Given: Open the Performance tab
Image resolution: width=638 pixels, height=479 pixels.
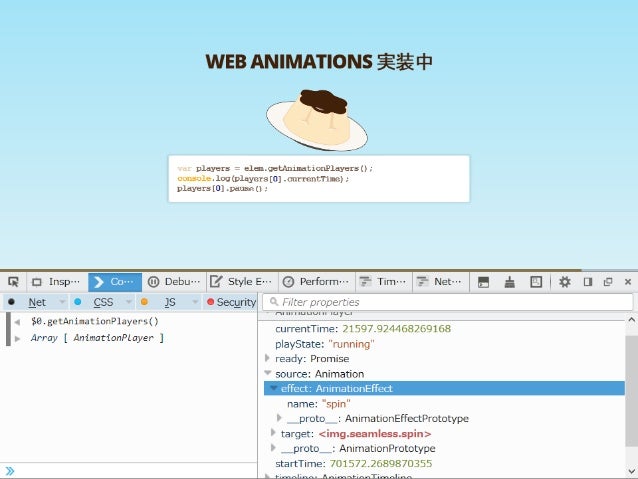Looking at the screenshot, I should [316, 282].
